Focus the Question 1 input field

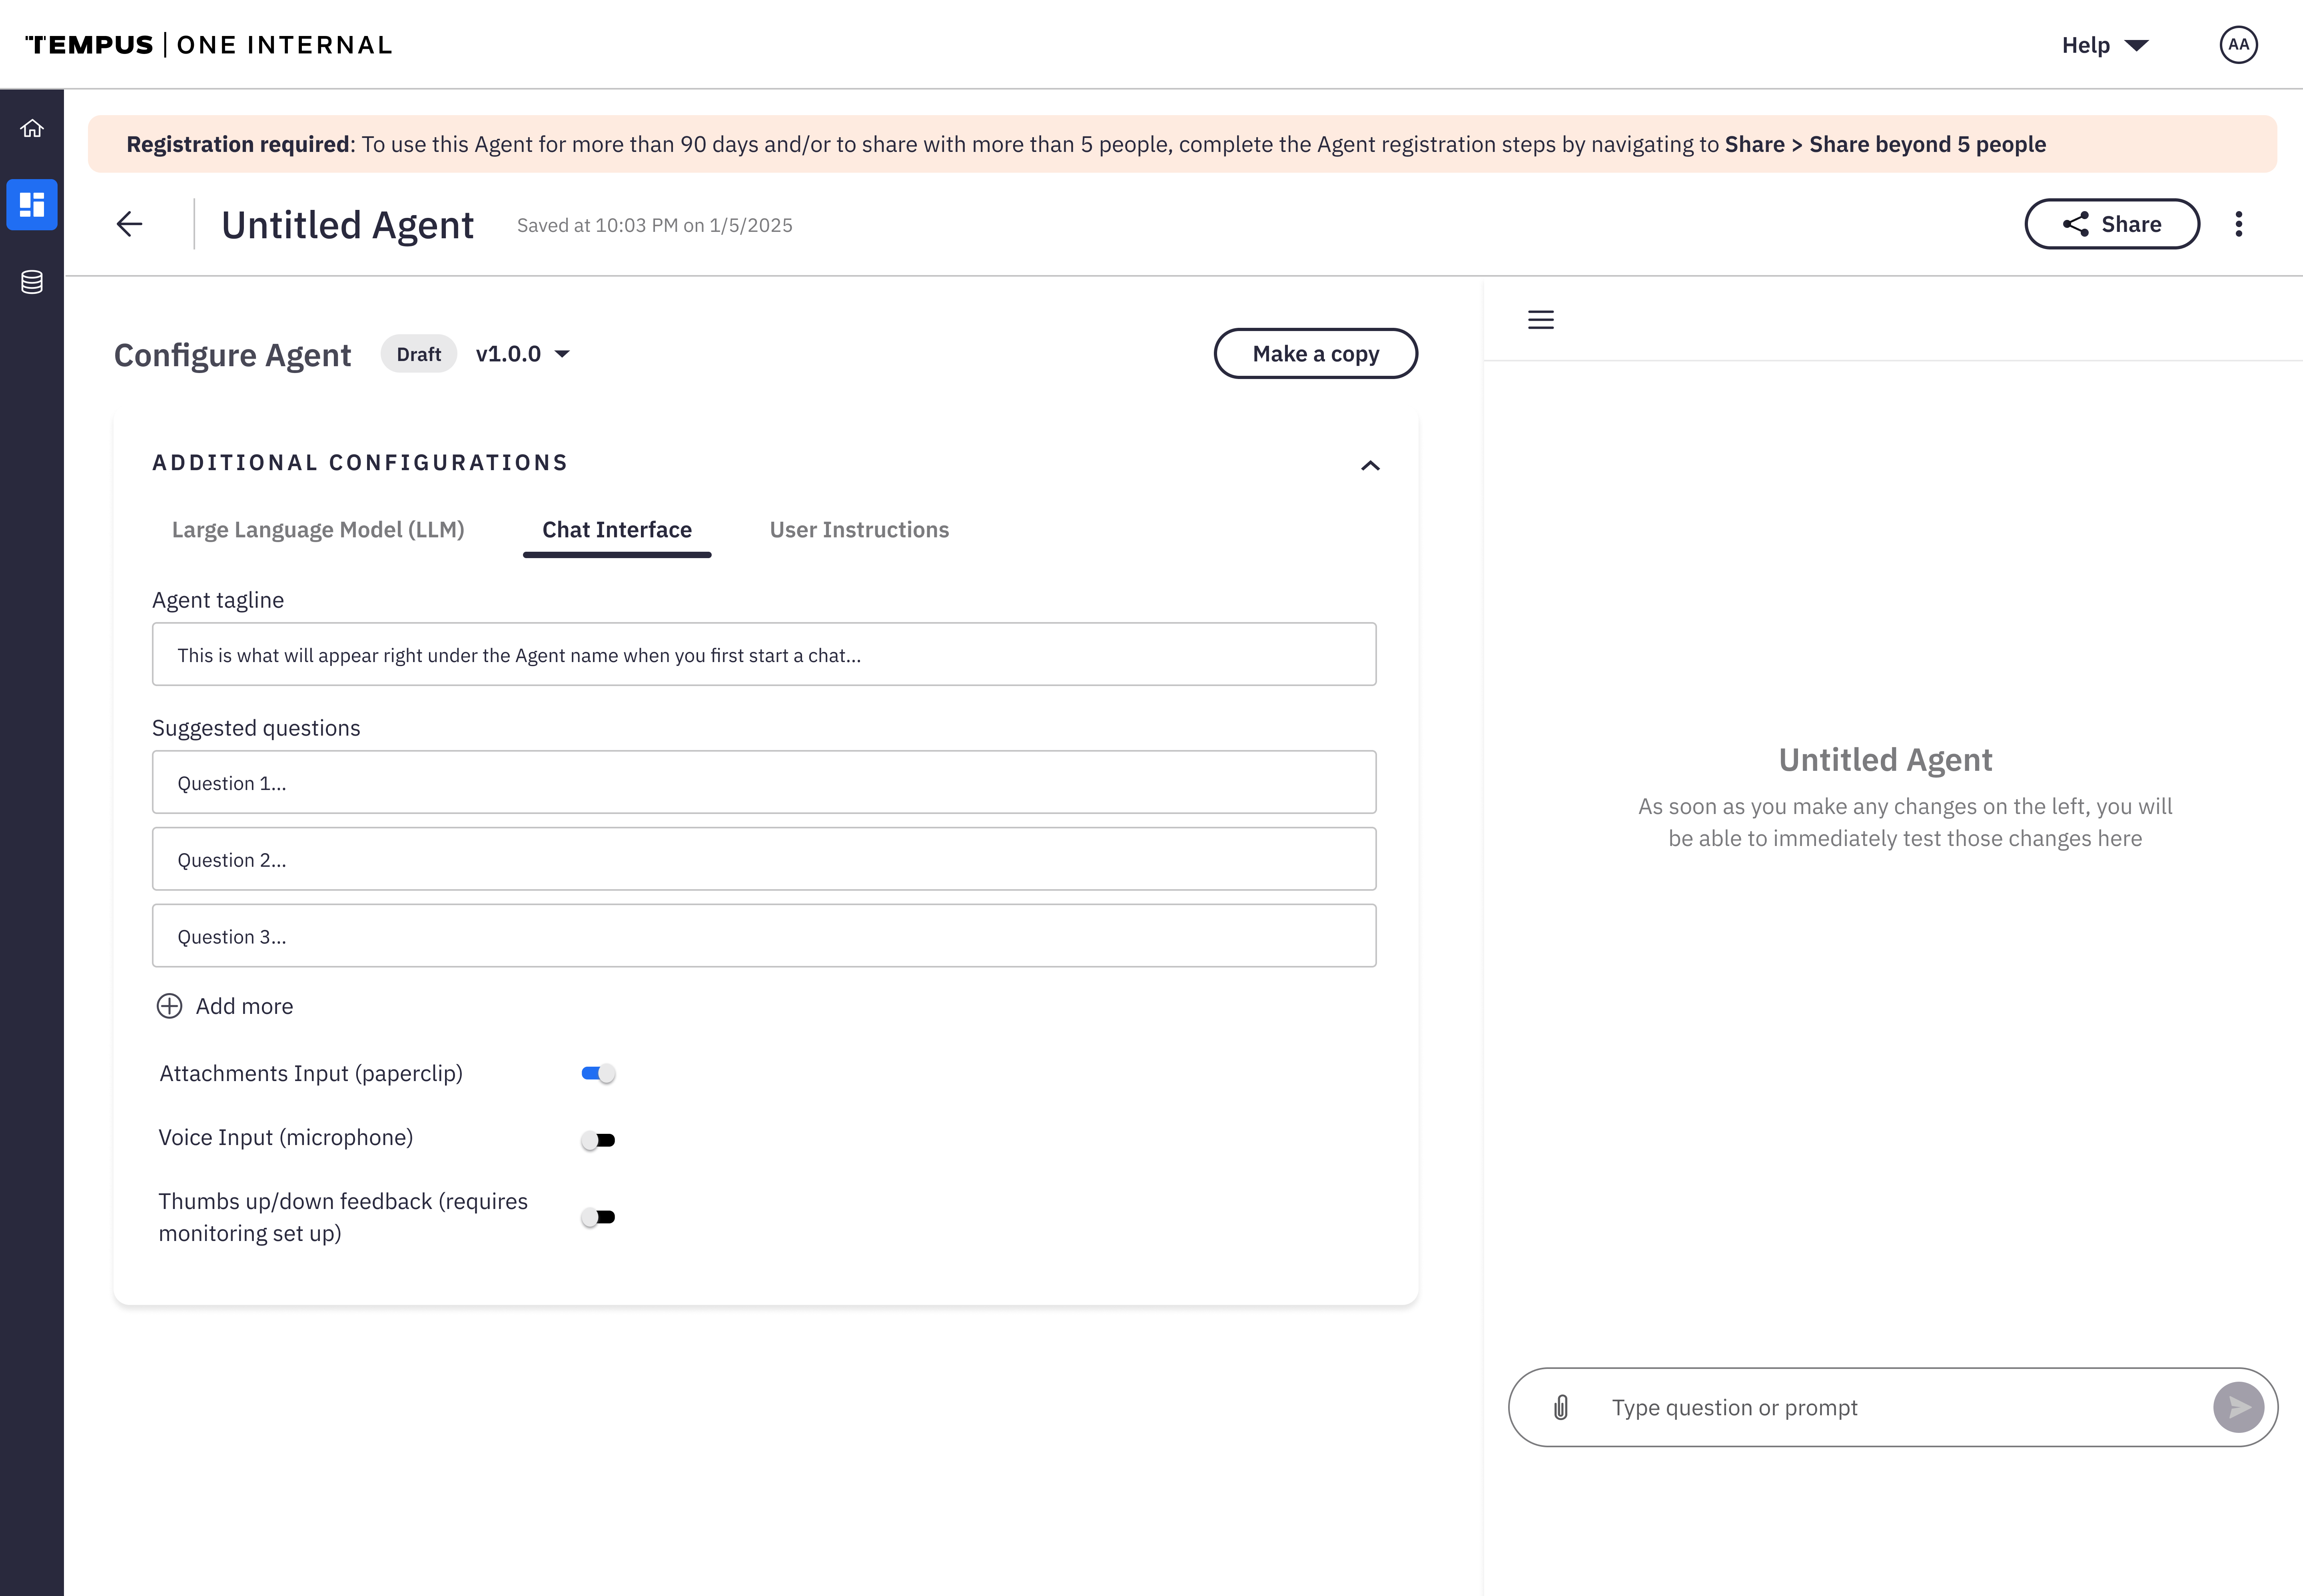(764, 782)
